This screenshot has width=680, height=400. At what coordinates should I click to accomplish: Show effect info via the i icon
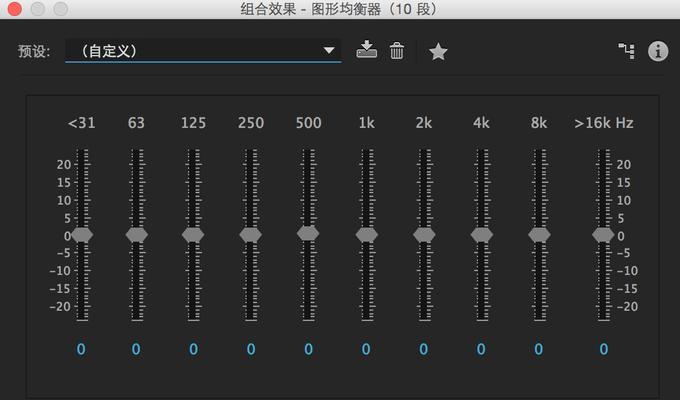tap(658, 51)
